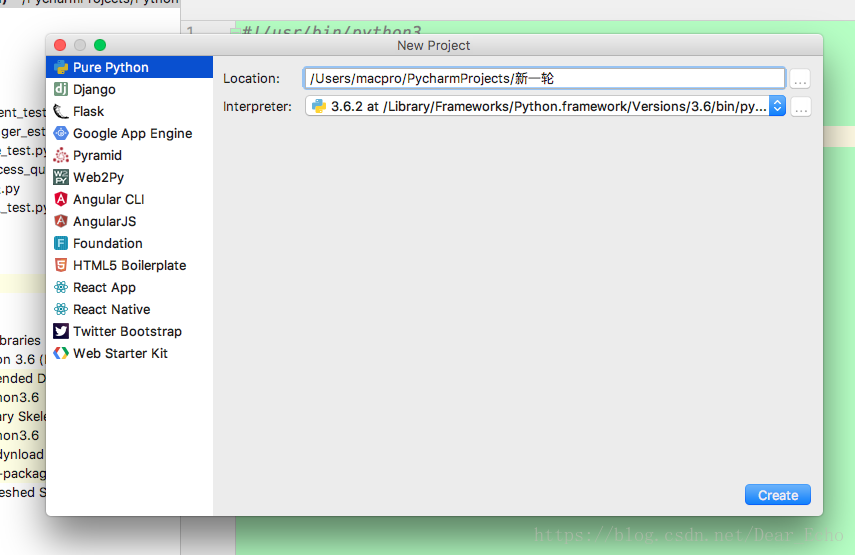
Task: Click the Django project type icon
Action: tap(61, 89)
